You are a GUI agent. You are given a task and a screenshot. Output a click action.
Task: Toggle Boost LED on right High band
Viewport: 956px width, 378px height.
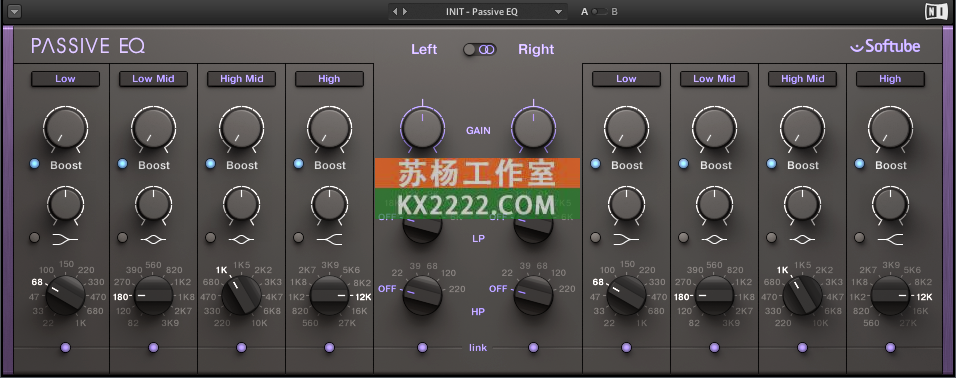tap(859, 164)
